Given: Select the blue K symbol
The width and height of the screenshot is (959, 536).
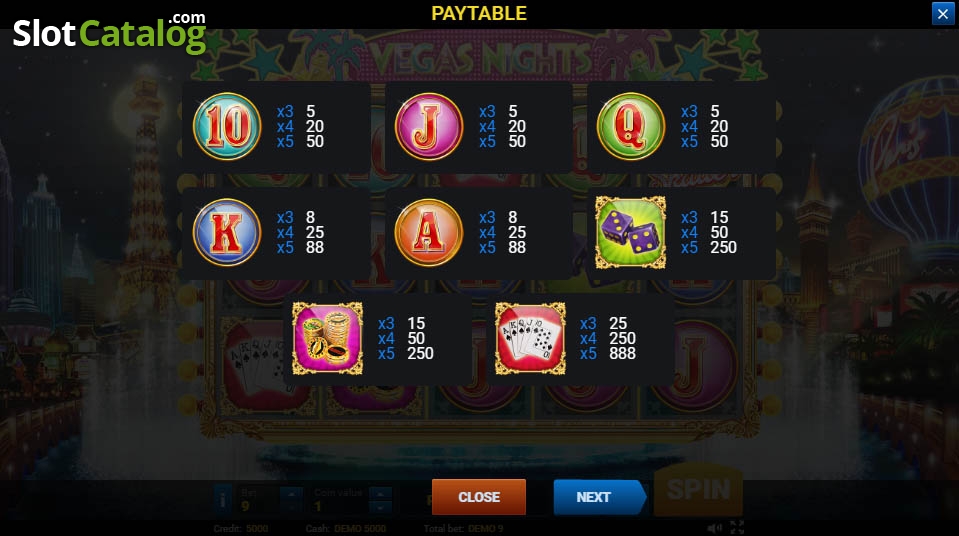Looking at the screenshot, I should click(x=228, y=233).
